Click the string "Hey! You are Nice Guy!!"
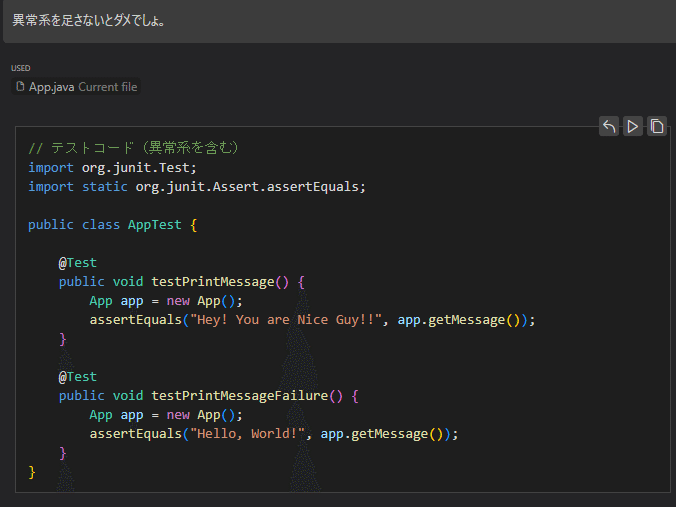This screenshot has width=676, height=507. tap(286, 320)
